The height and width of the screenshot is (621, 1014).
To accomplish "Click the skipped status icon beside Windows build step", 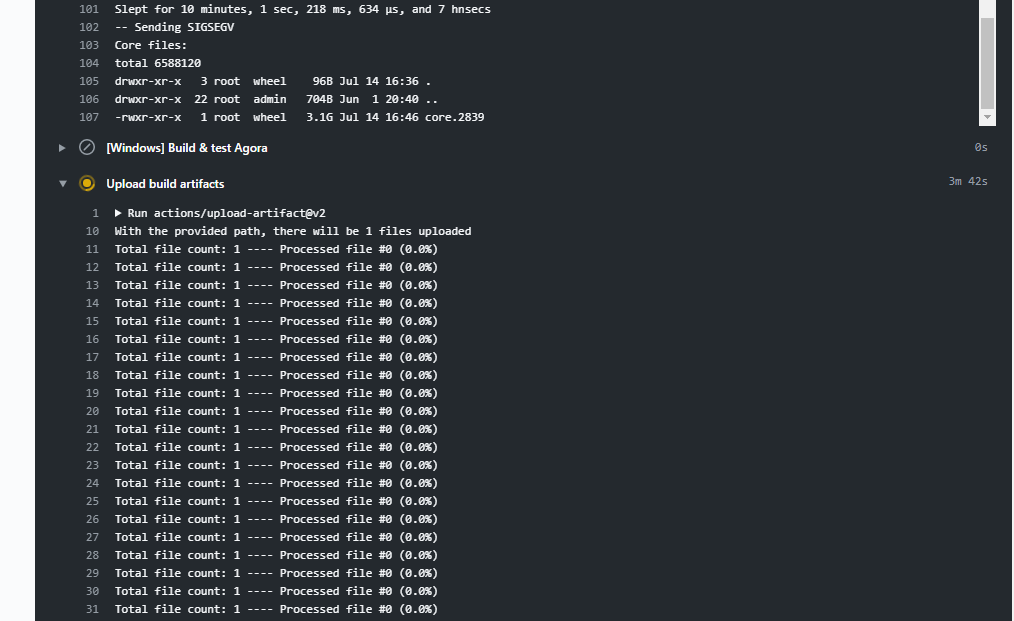I will [86, 147].
